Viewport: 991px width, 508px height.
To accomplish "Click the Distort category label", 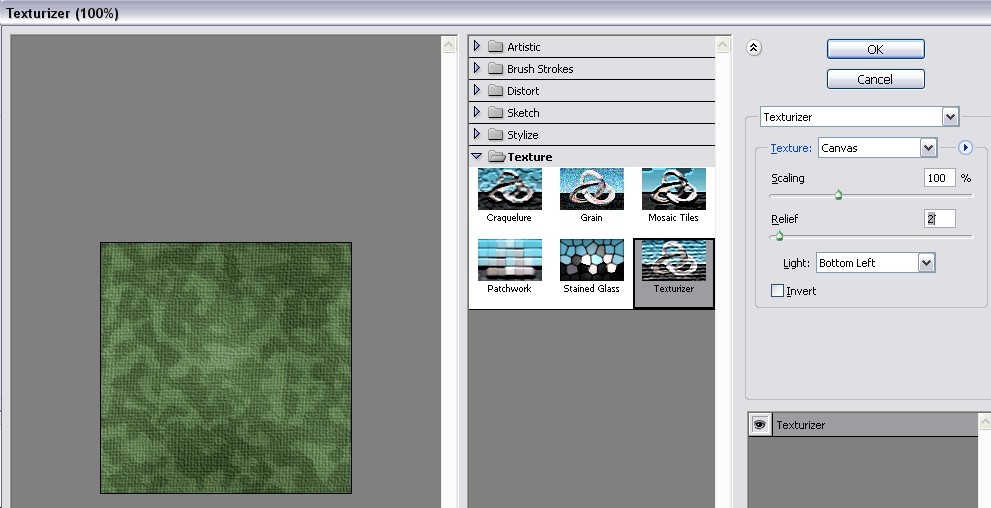I will (523, 91).
